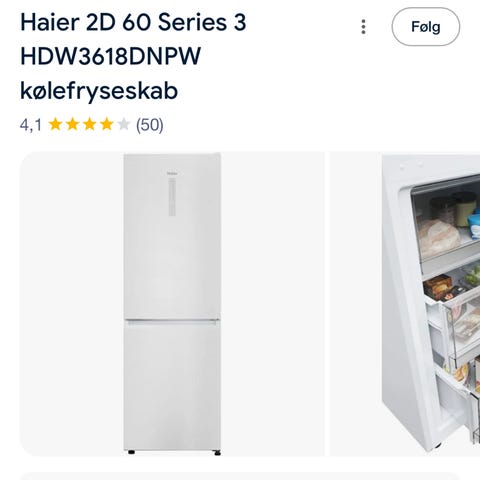Click the bread loaf on the fridge shelf
The width and height of the screenshot is (480, 480).
(x=438, y=238)
